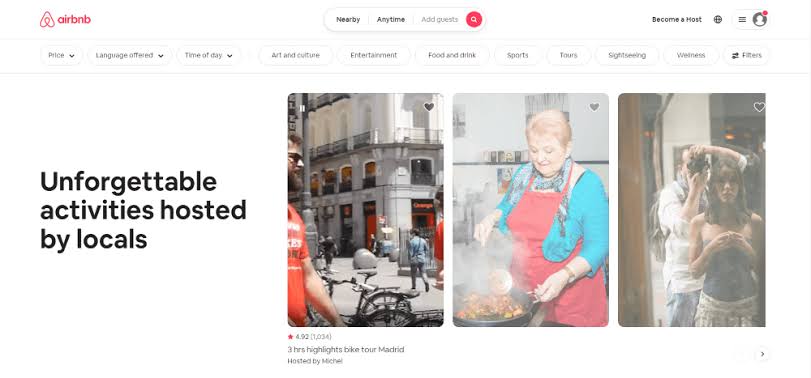Click the Unforgettable activities hosted by locals heading
The height and width of the screenshot is (378, 811).
pos(143,210)
